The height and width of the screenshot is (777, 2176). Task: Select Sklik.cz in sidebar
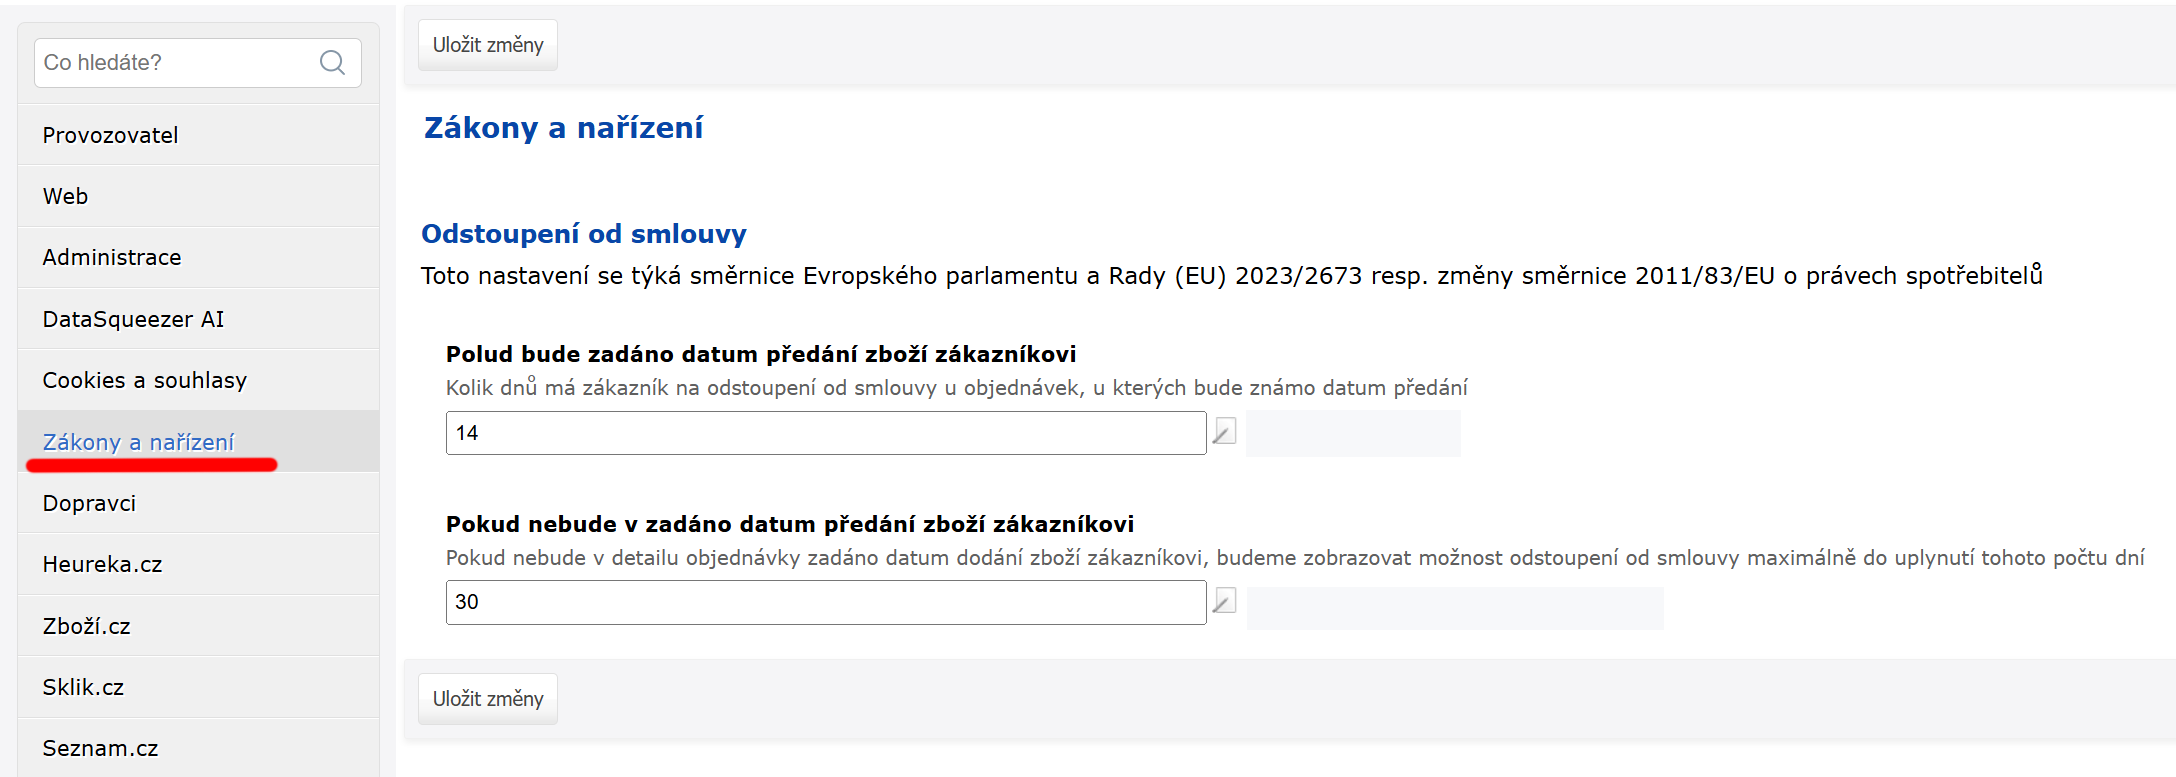coord(198,687)
